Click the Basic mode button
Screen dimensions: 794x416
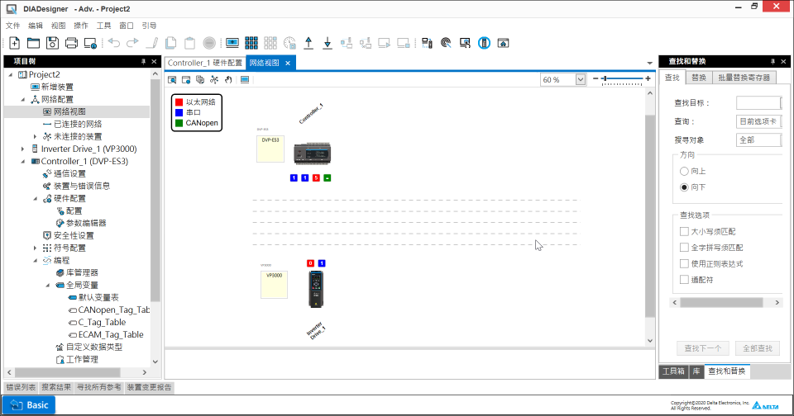28,405
